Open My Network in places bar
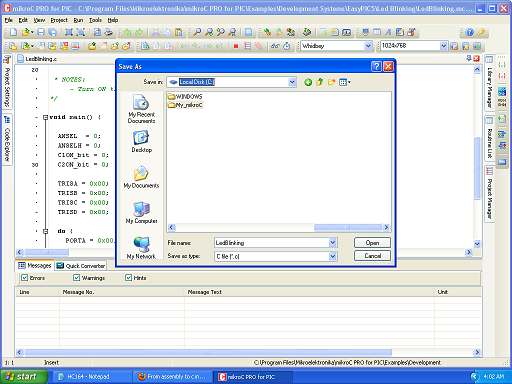Viewport: 512px width, 384px height. pos(141,248)
